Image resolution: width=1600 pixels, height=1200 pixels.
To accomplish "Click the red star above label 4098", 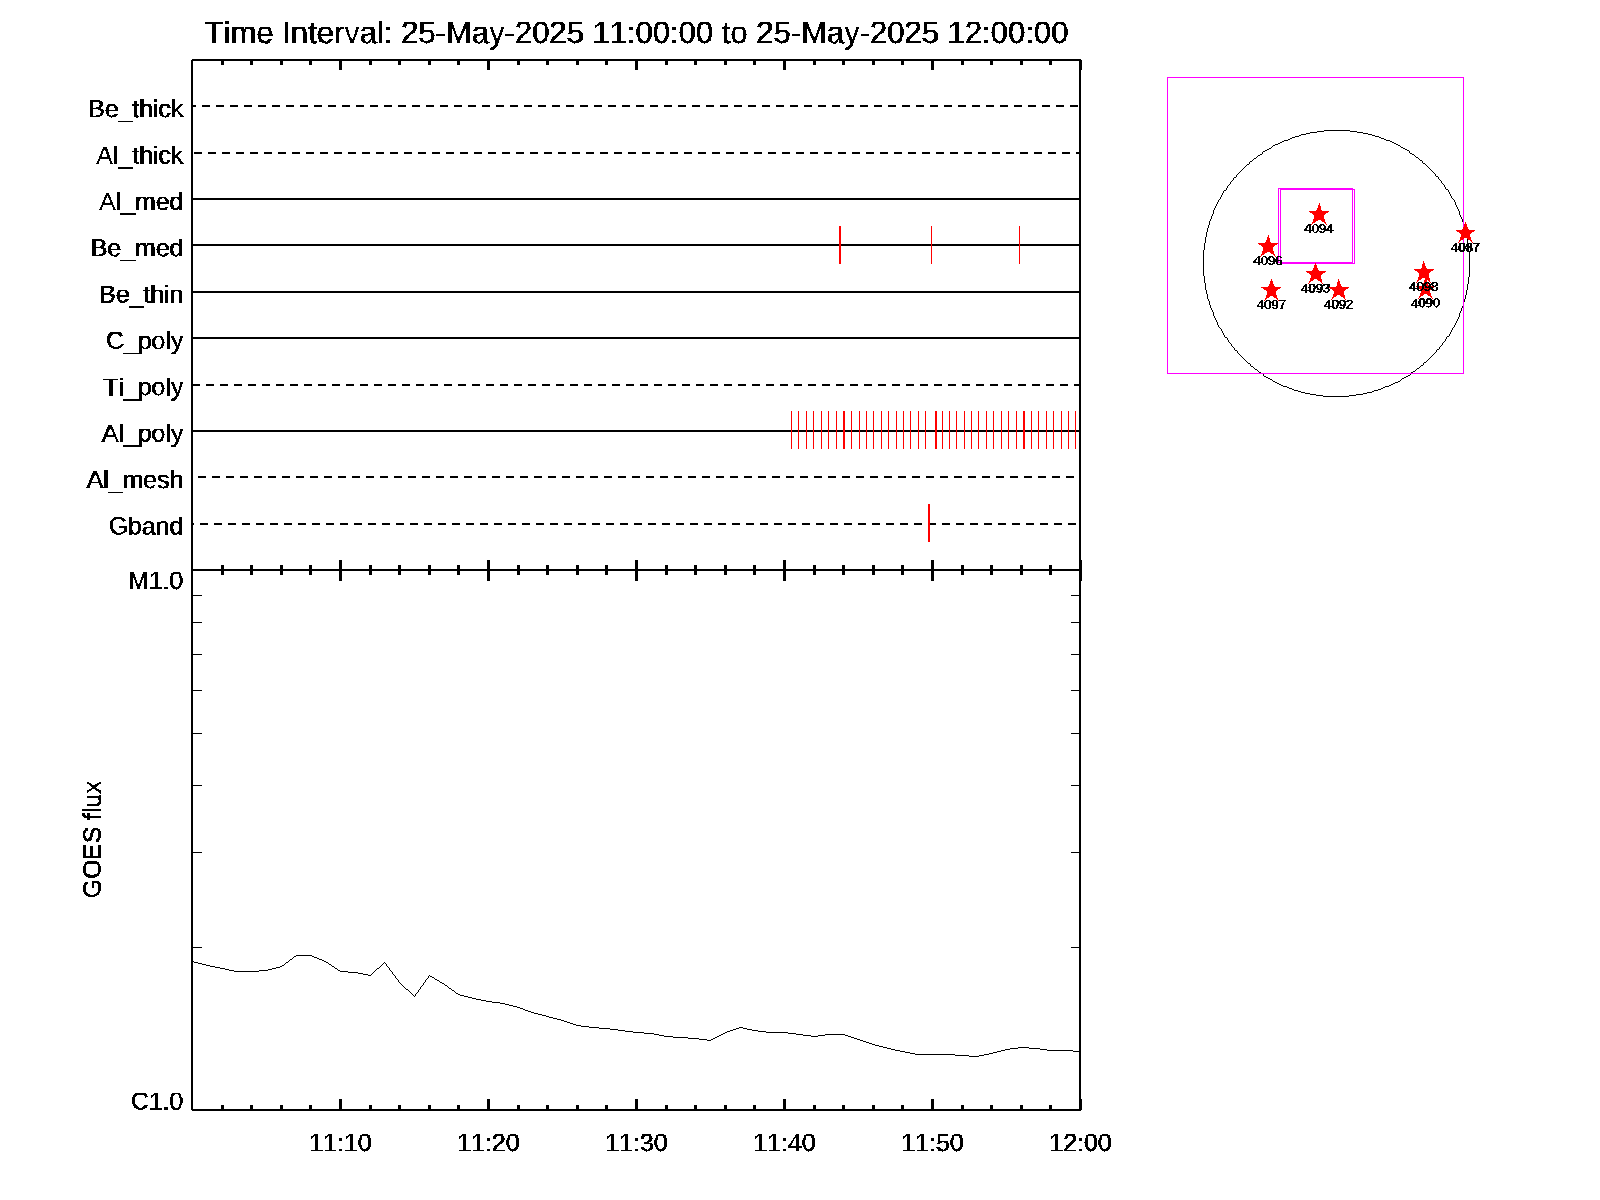I will 1424,272.
